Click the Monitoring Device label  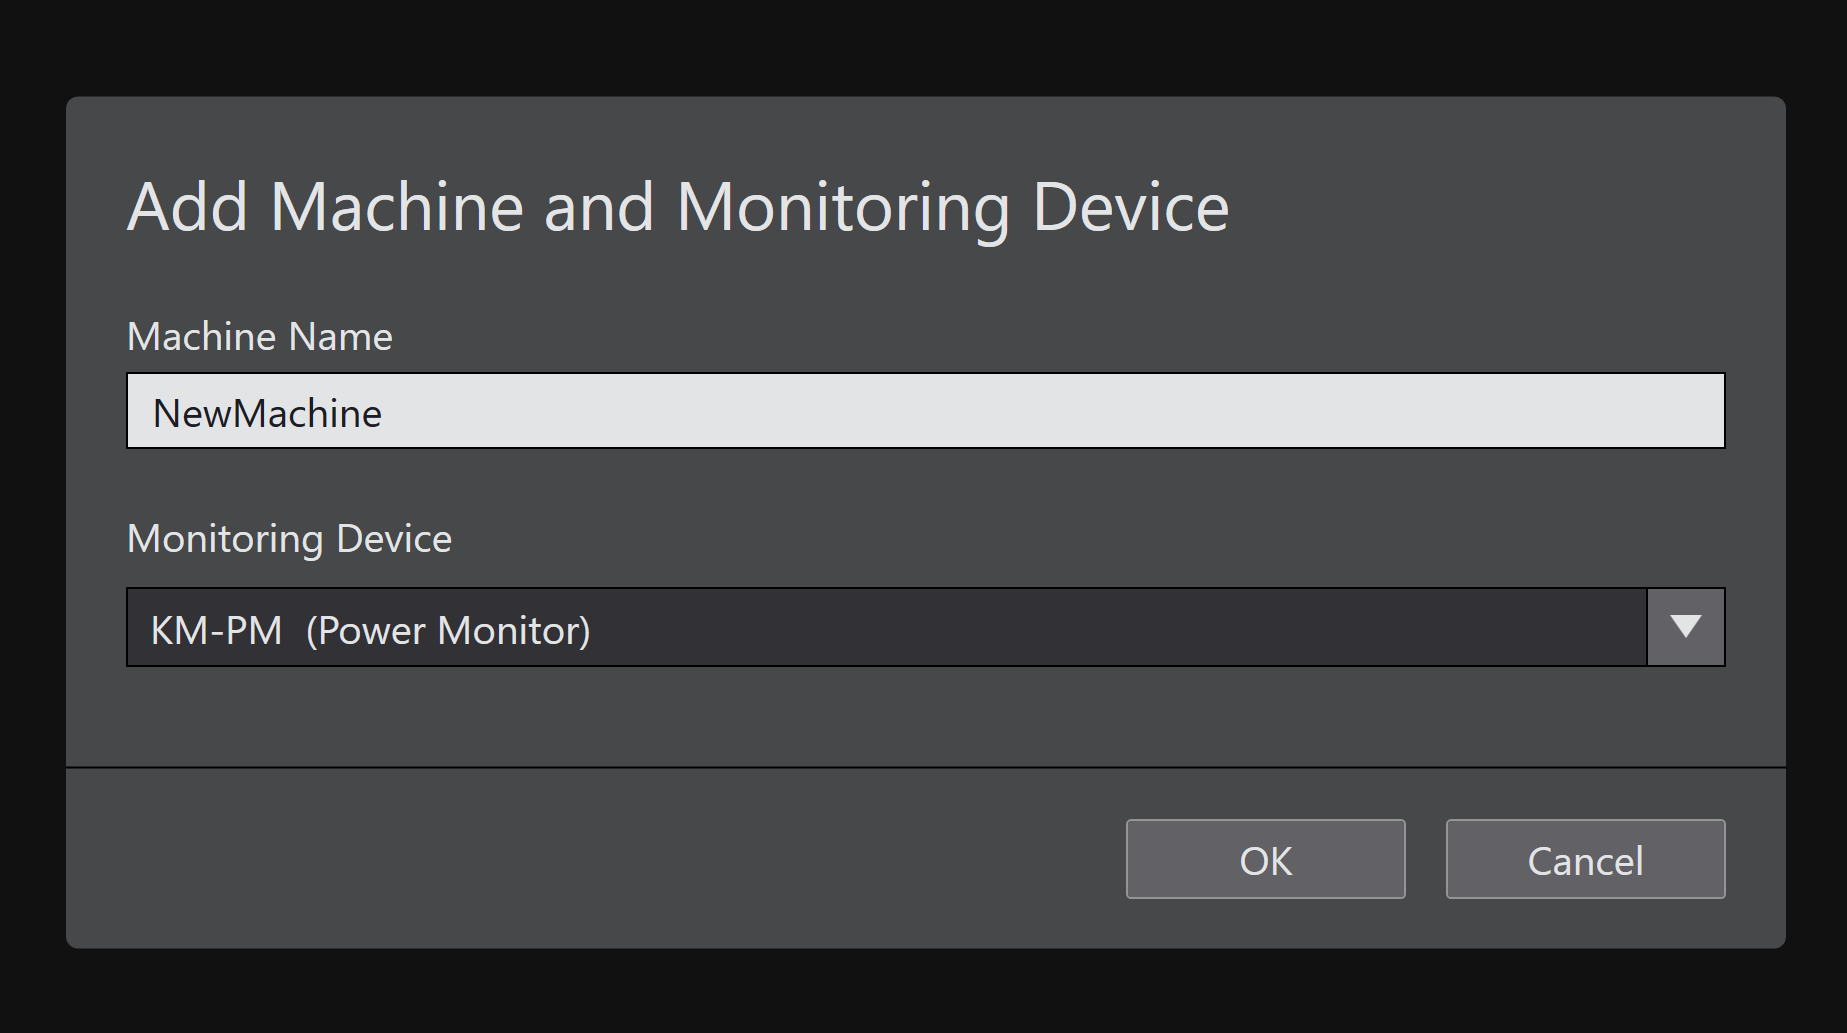[290, 539]
